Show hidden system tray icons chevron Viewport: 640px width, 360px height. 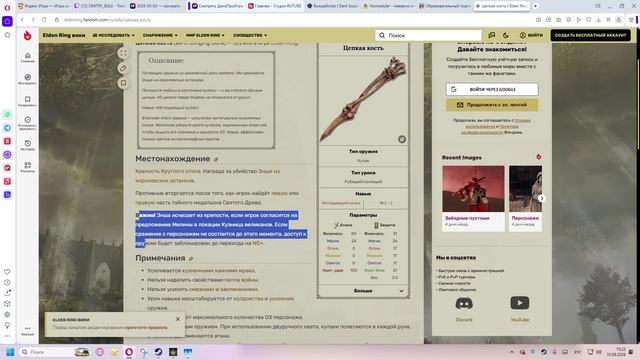click(511, 352)
